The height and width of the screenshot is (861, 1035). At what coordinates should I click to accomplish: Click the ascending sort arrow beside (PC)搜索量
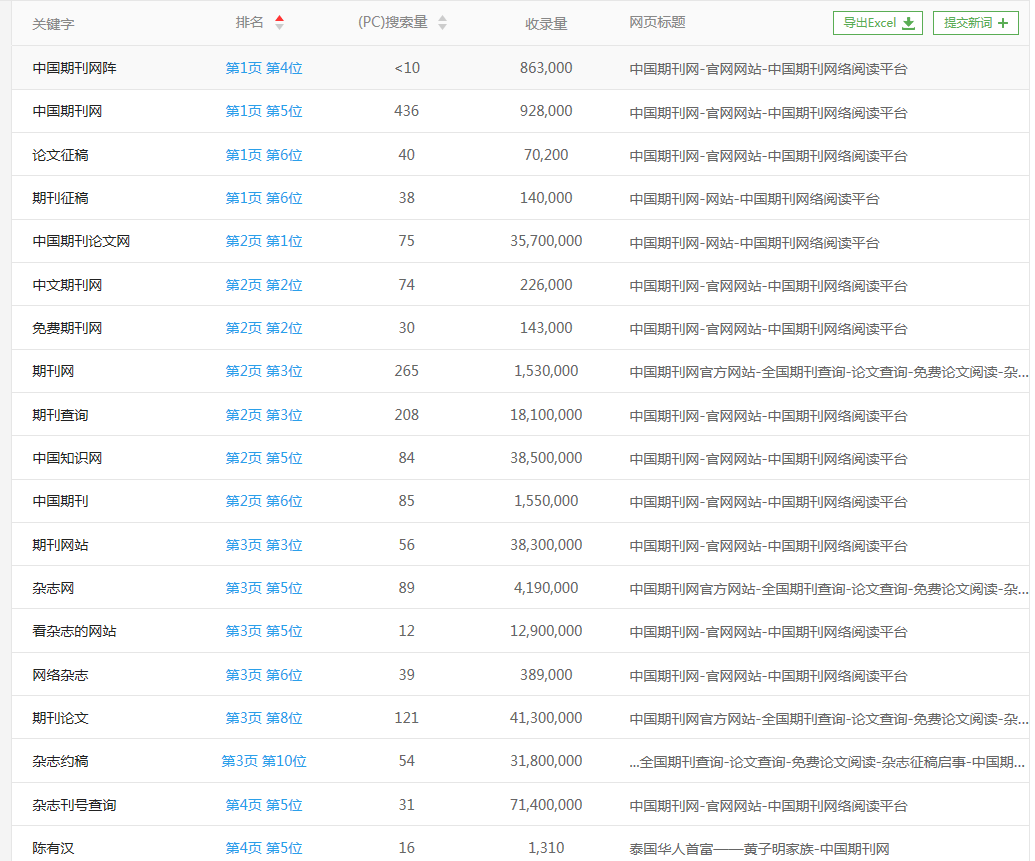click(x=443, y=17)
